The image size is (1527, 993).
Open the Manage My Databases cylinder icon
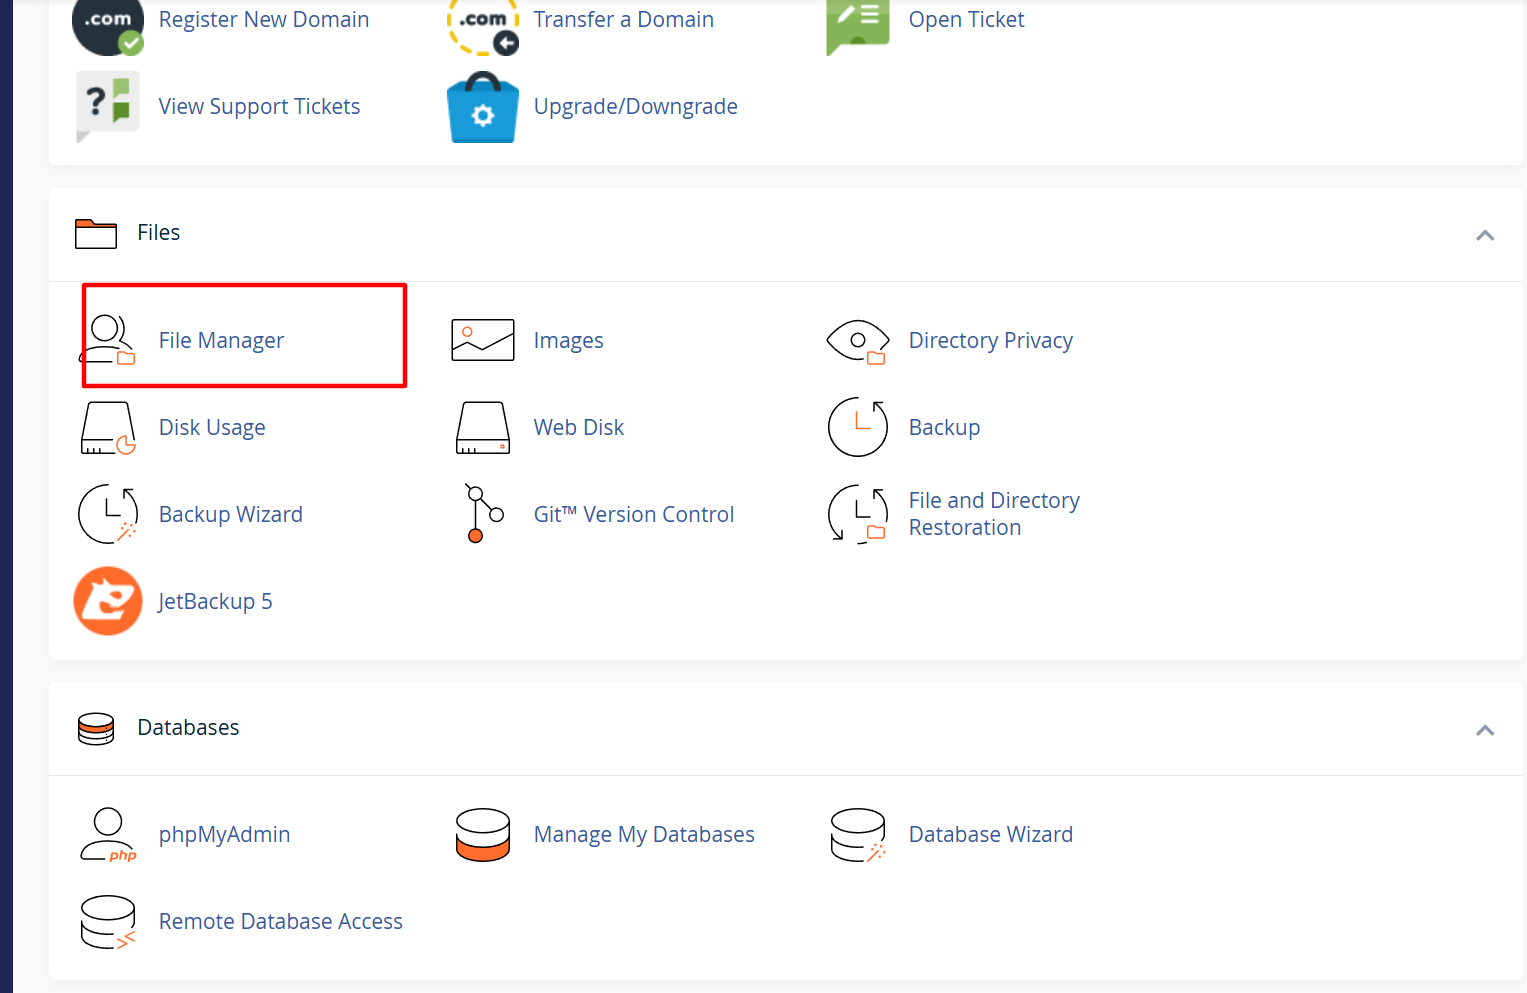tap(483, 834)
